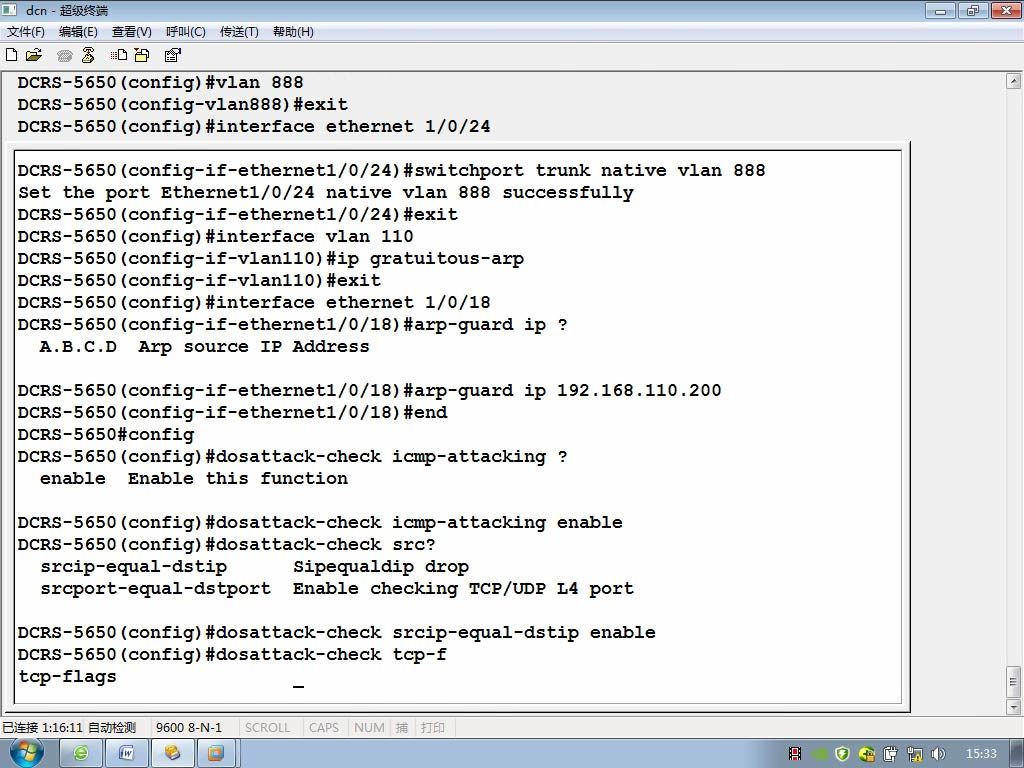Open the volume speaker tray icon
This screenshot has height=768, width=1024.
pos(938,754)
